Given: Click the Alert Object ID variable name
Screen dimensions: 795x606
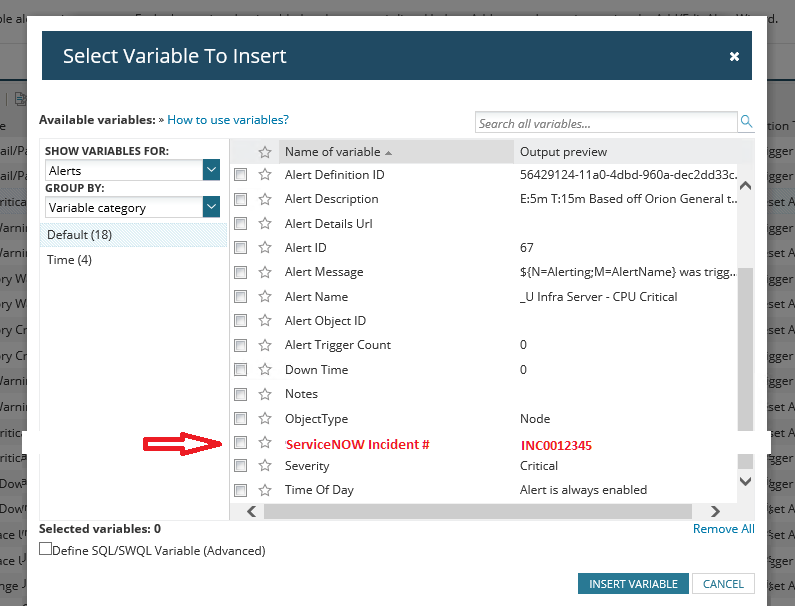Looking at the screenshot, I should (325, 320).
